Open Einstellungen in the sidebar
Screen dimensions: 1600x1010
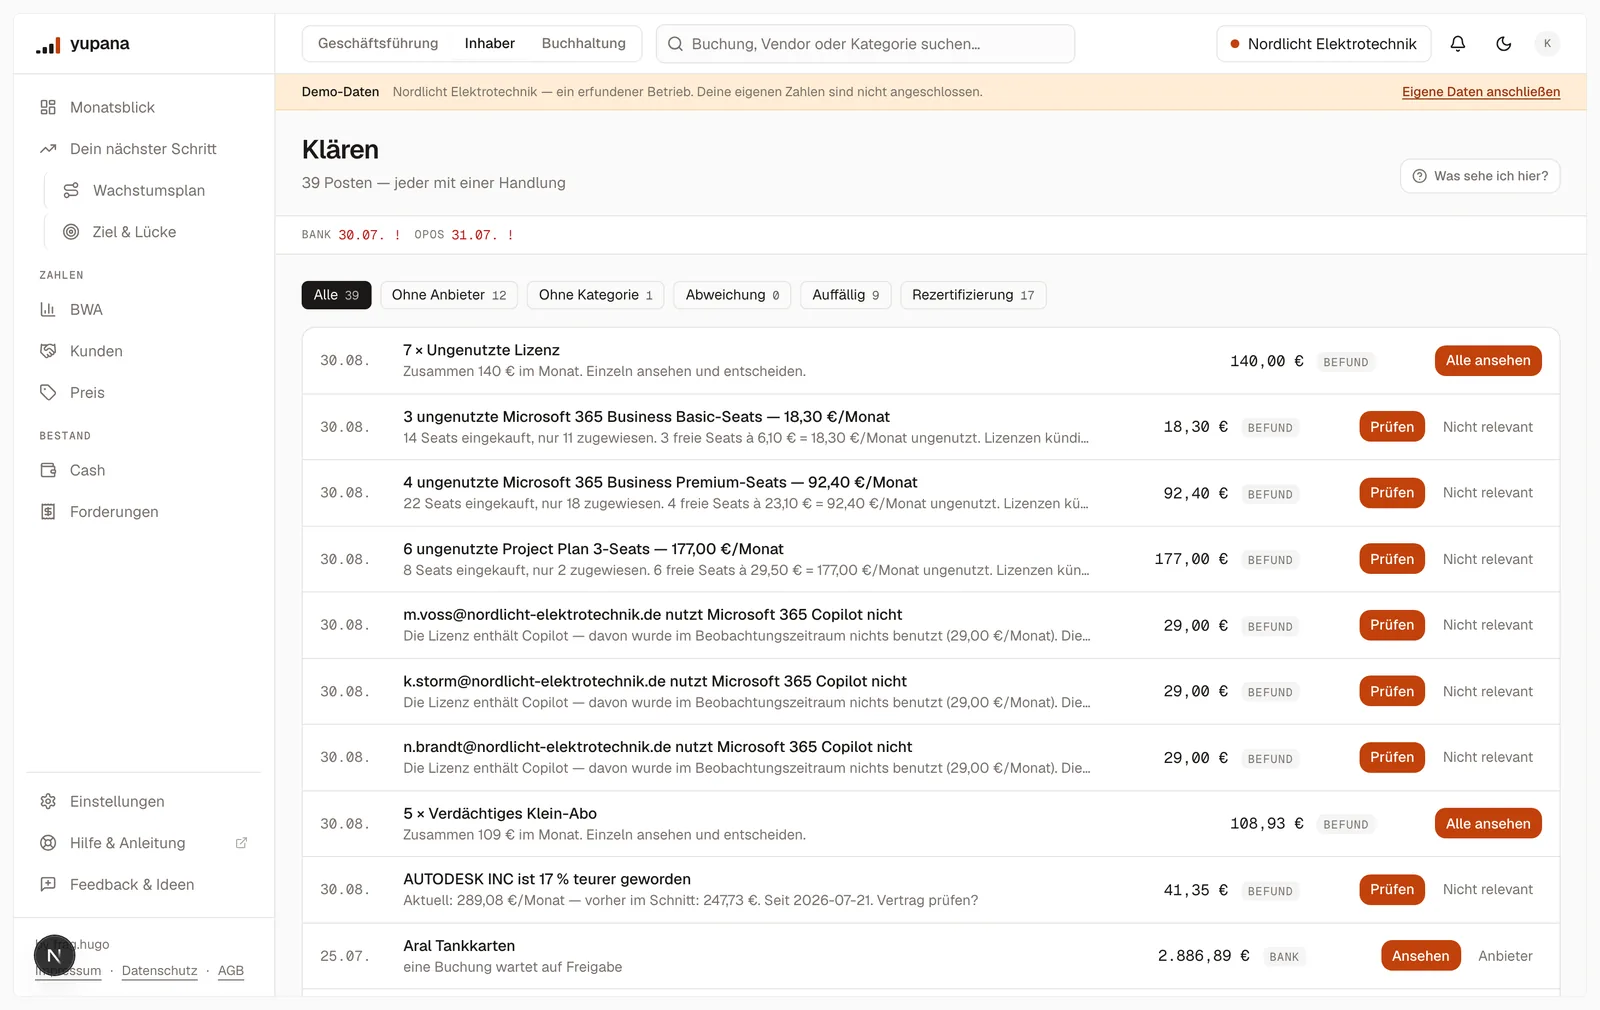143,802
